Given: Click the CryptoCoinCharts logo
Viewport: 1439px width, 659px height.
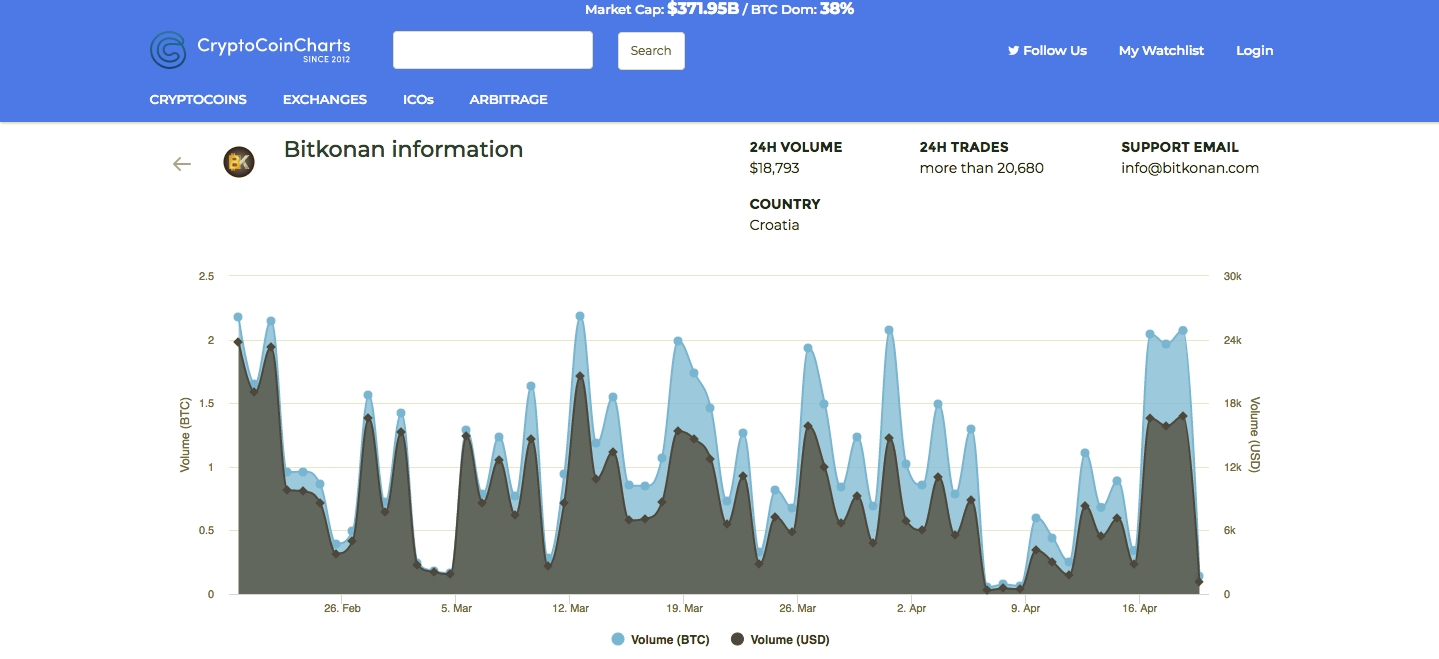Looking at the screenshot, I should pyautogui.click(x=250, y=50).
